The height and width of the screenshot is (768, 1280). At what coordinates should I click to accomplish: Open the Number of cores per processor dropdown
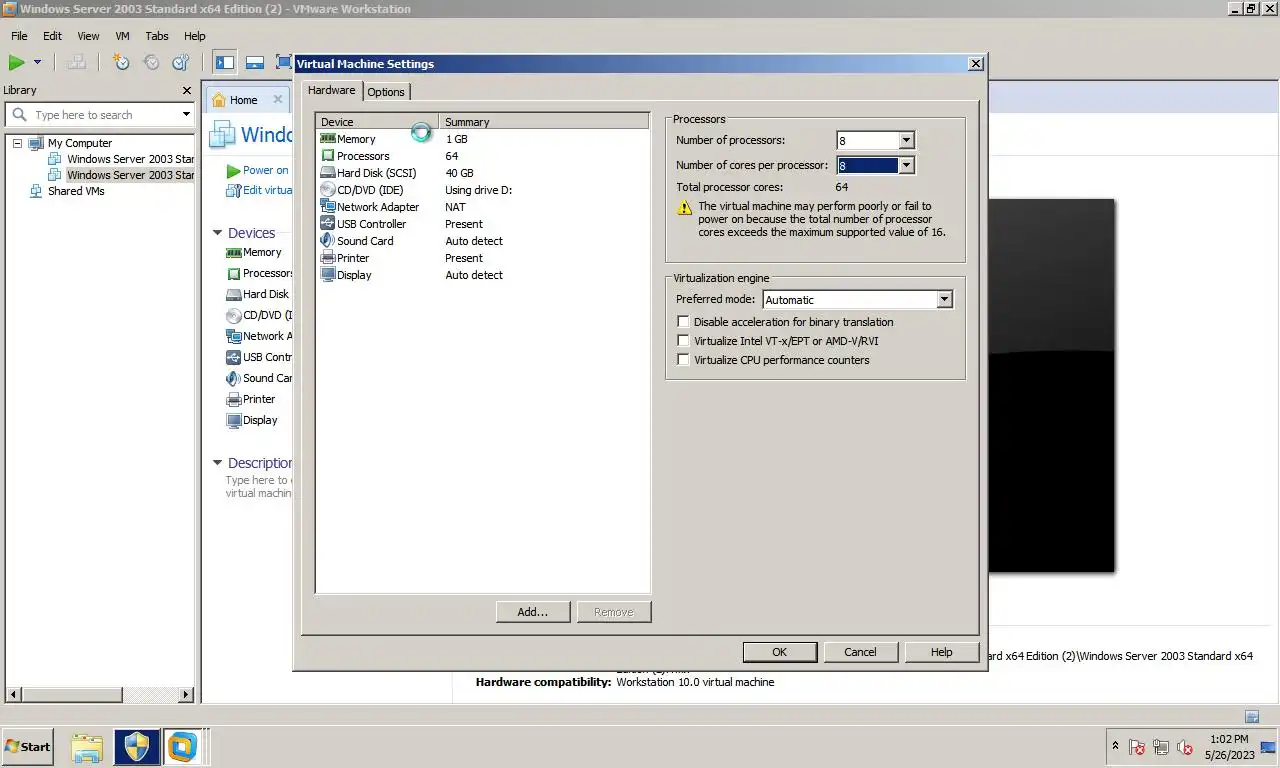tap(906, 166)
